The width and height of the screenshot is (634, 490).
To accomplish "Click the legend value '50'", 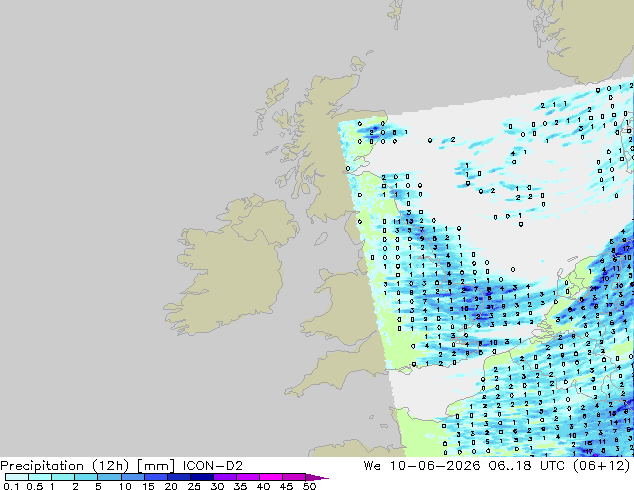I will tap(309, 486).
